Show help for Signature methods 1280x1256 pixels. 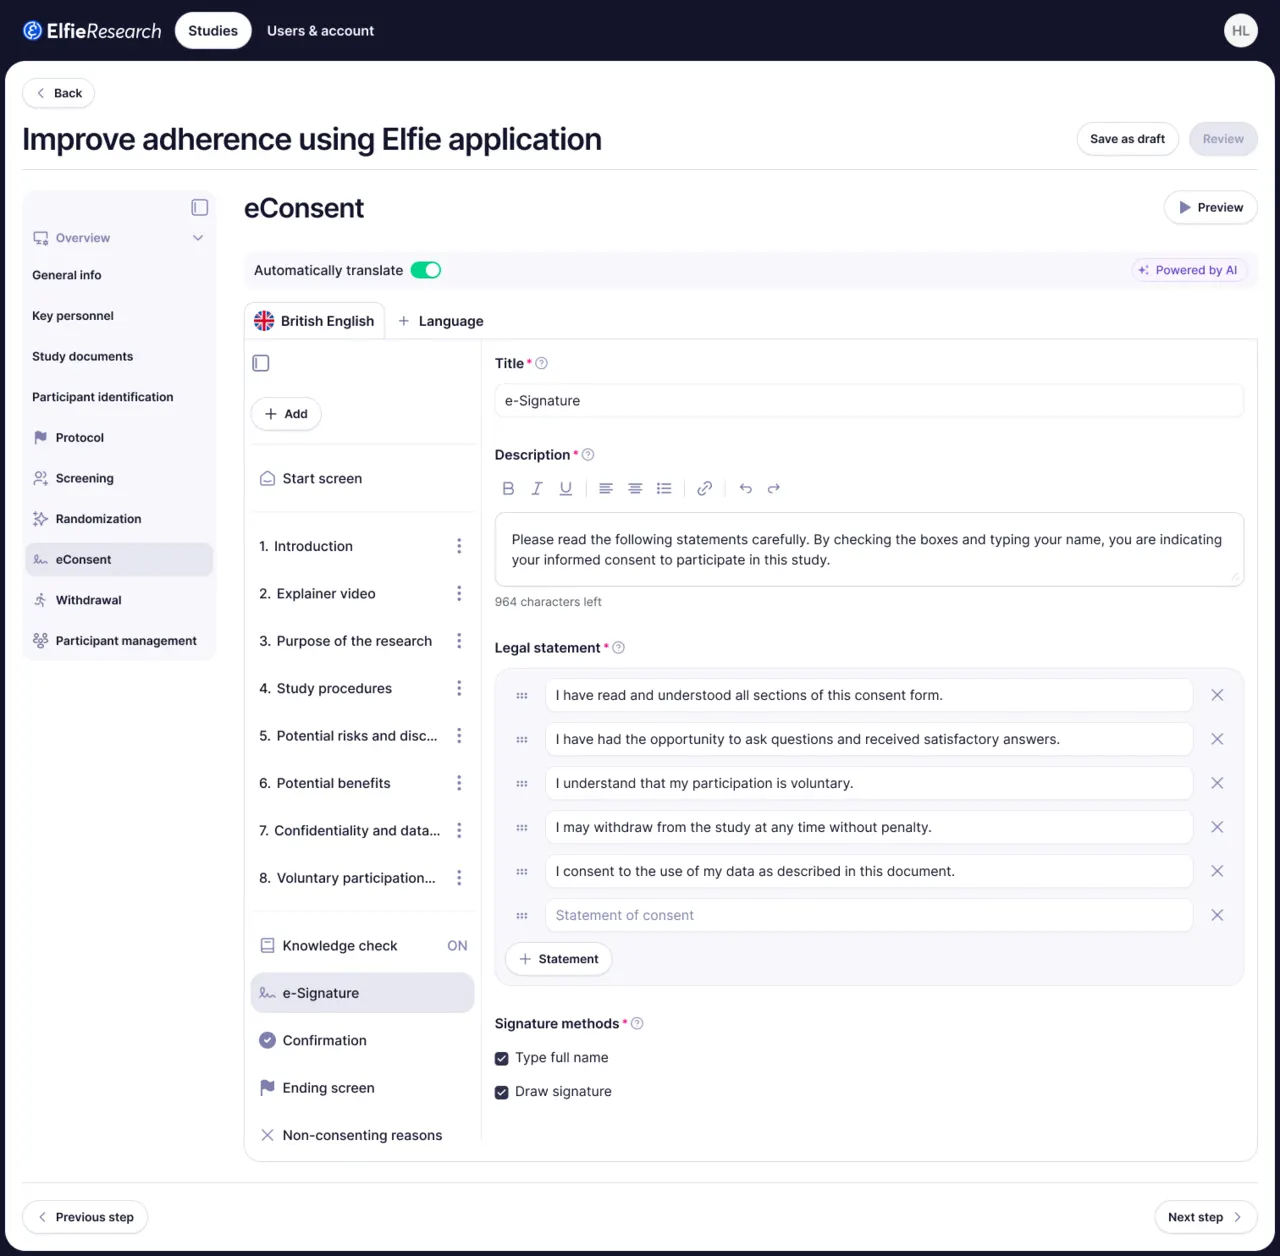click(638, 1024)
